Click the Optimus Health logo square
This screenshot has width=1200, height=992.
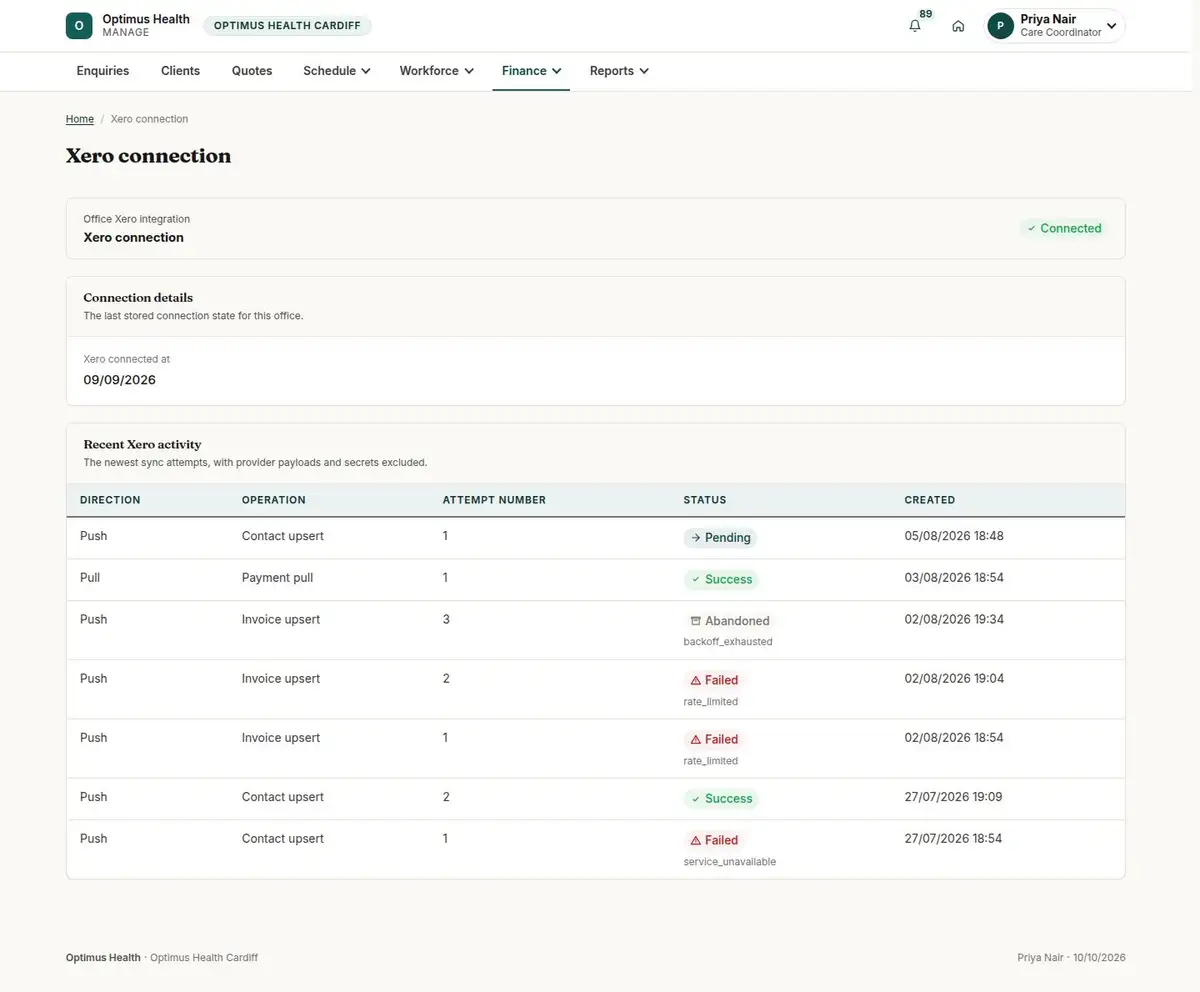click(x=79, y=26)
